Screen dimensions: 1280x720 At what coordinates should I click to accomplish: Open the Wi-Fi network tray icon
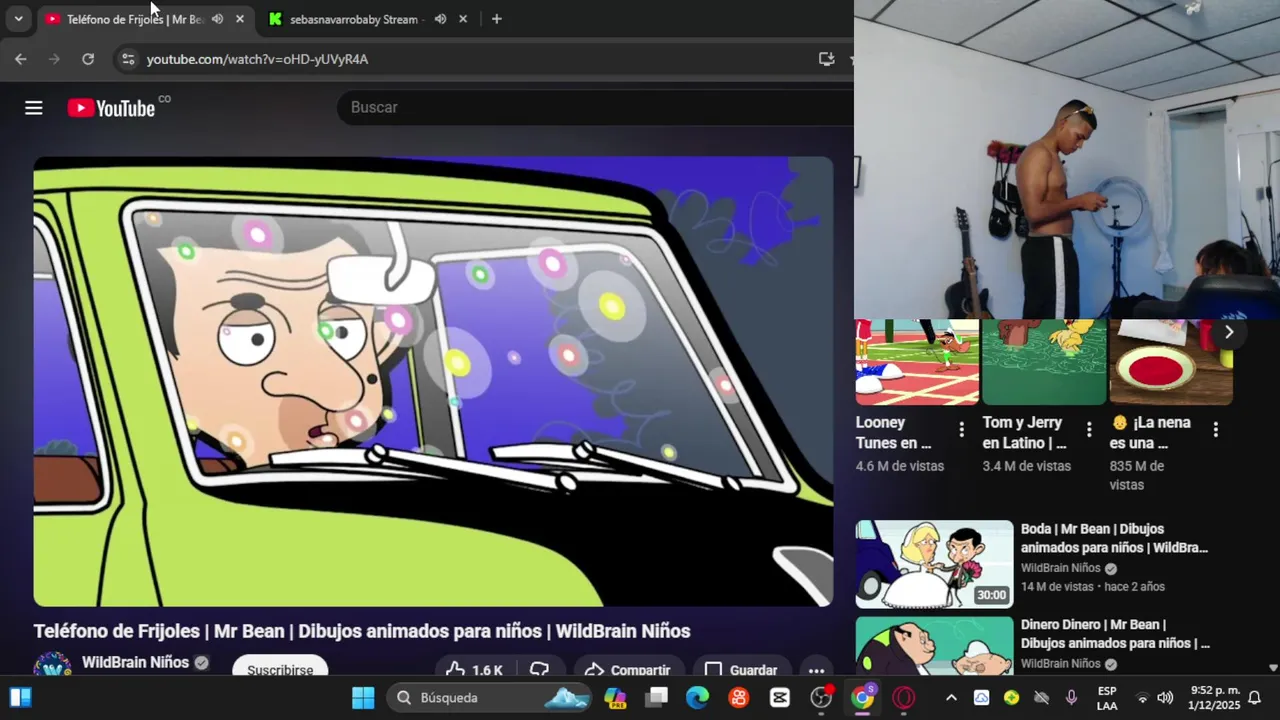coord(1142,698)
